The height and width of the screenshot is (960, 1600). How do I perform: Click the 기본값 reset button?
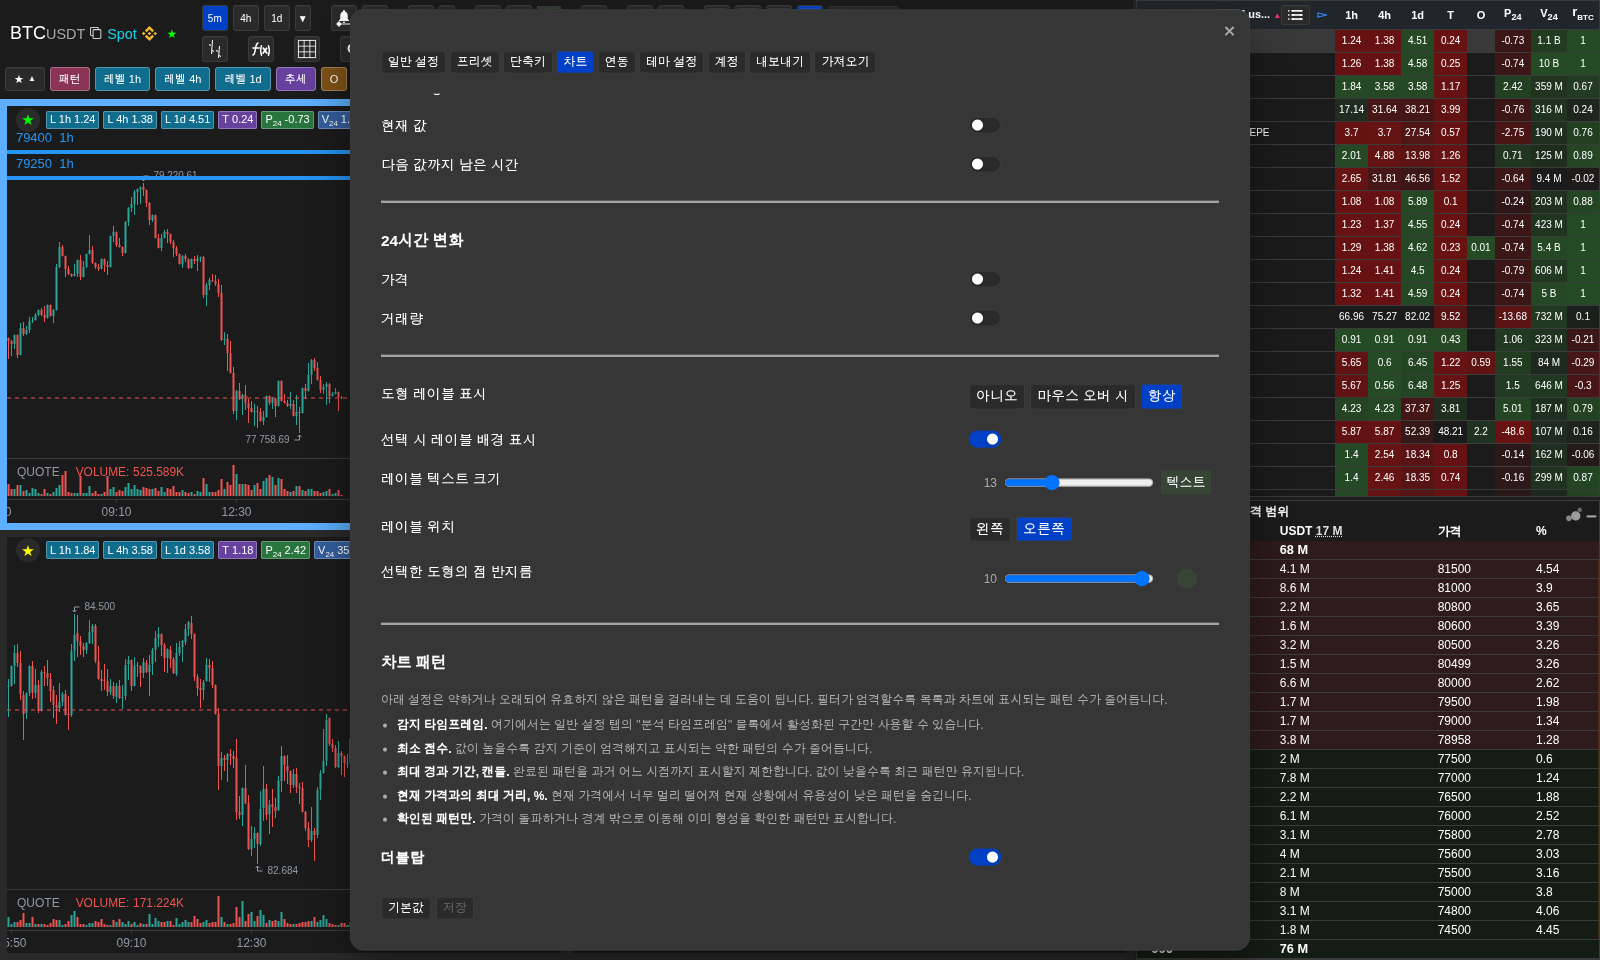(x=406, y=908)
